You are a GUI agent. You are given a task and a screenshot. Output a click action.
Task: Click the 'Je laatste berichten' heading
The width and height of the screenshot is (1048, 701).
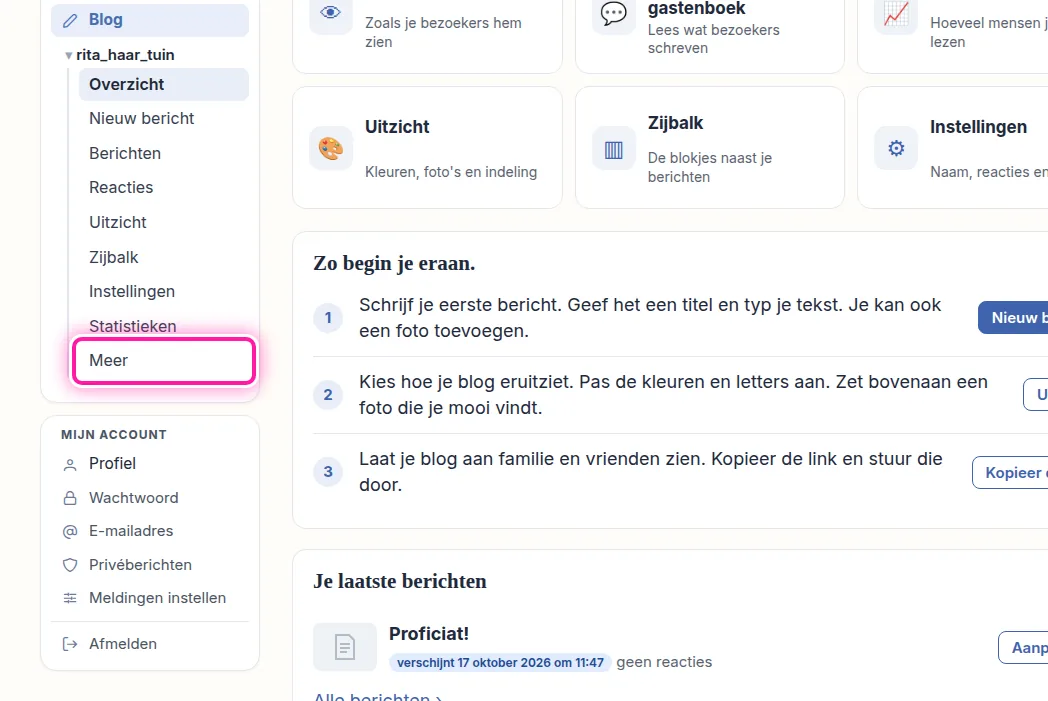point(400,581)
